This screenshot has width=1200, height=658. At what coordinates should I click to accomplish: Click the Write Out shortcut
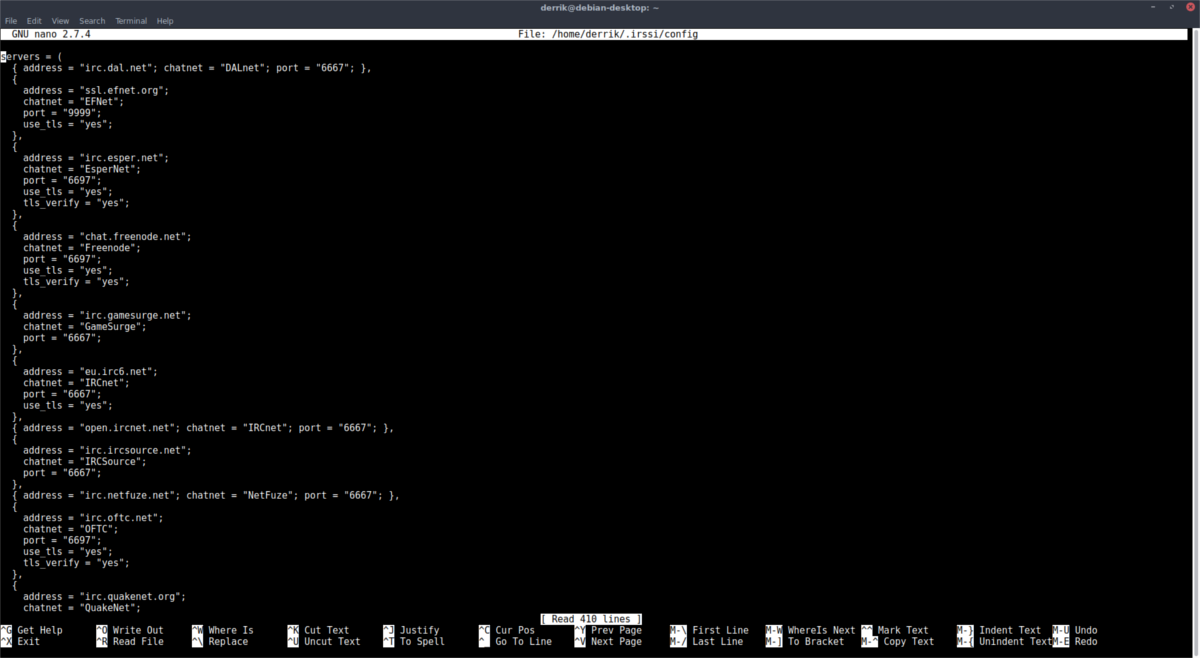pos(129,630)
